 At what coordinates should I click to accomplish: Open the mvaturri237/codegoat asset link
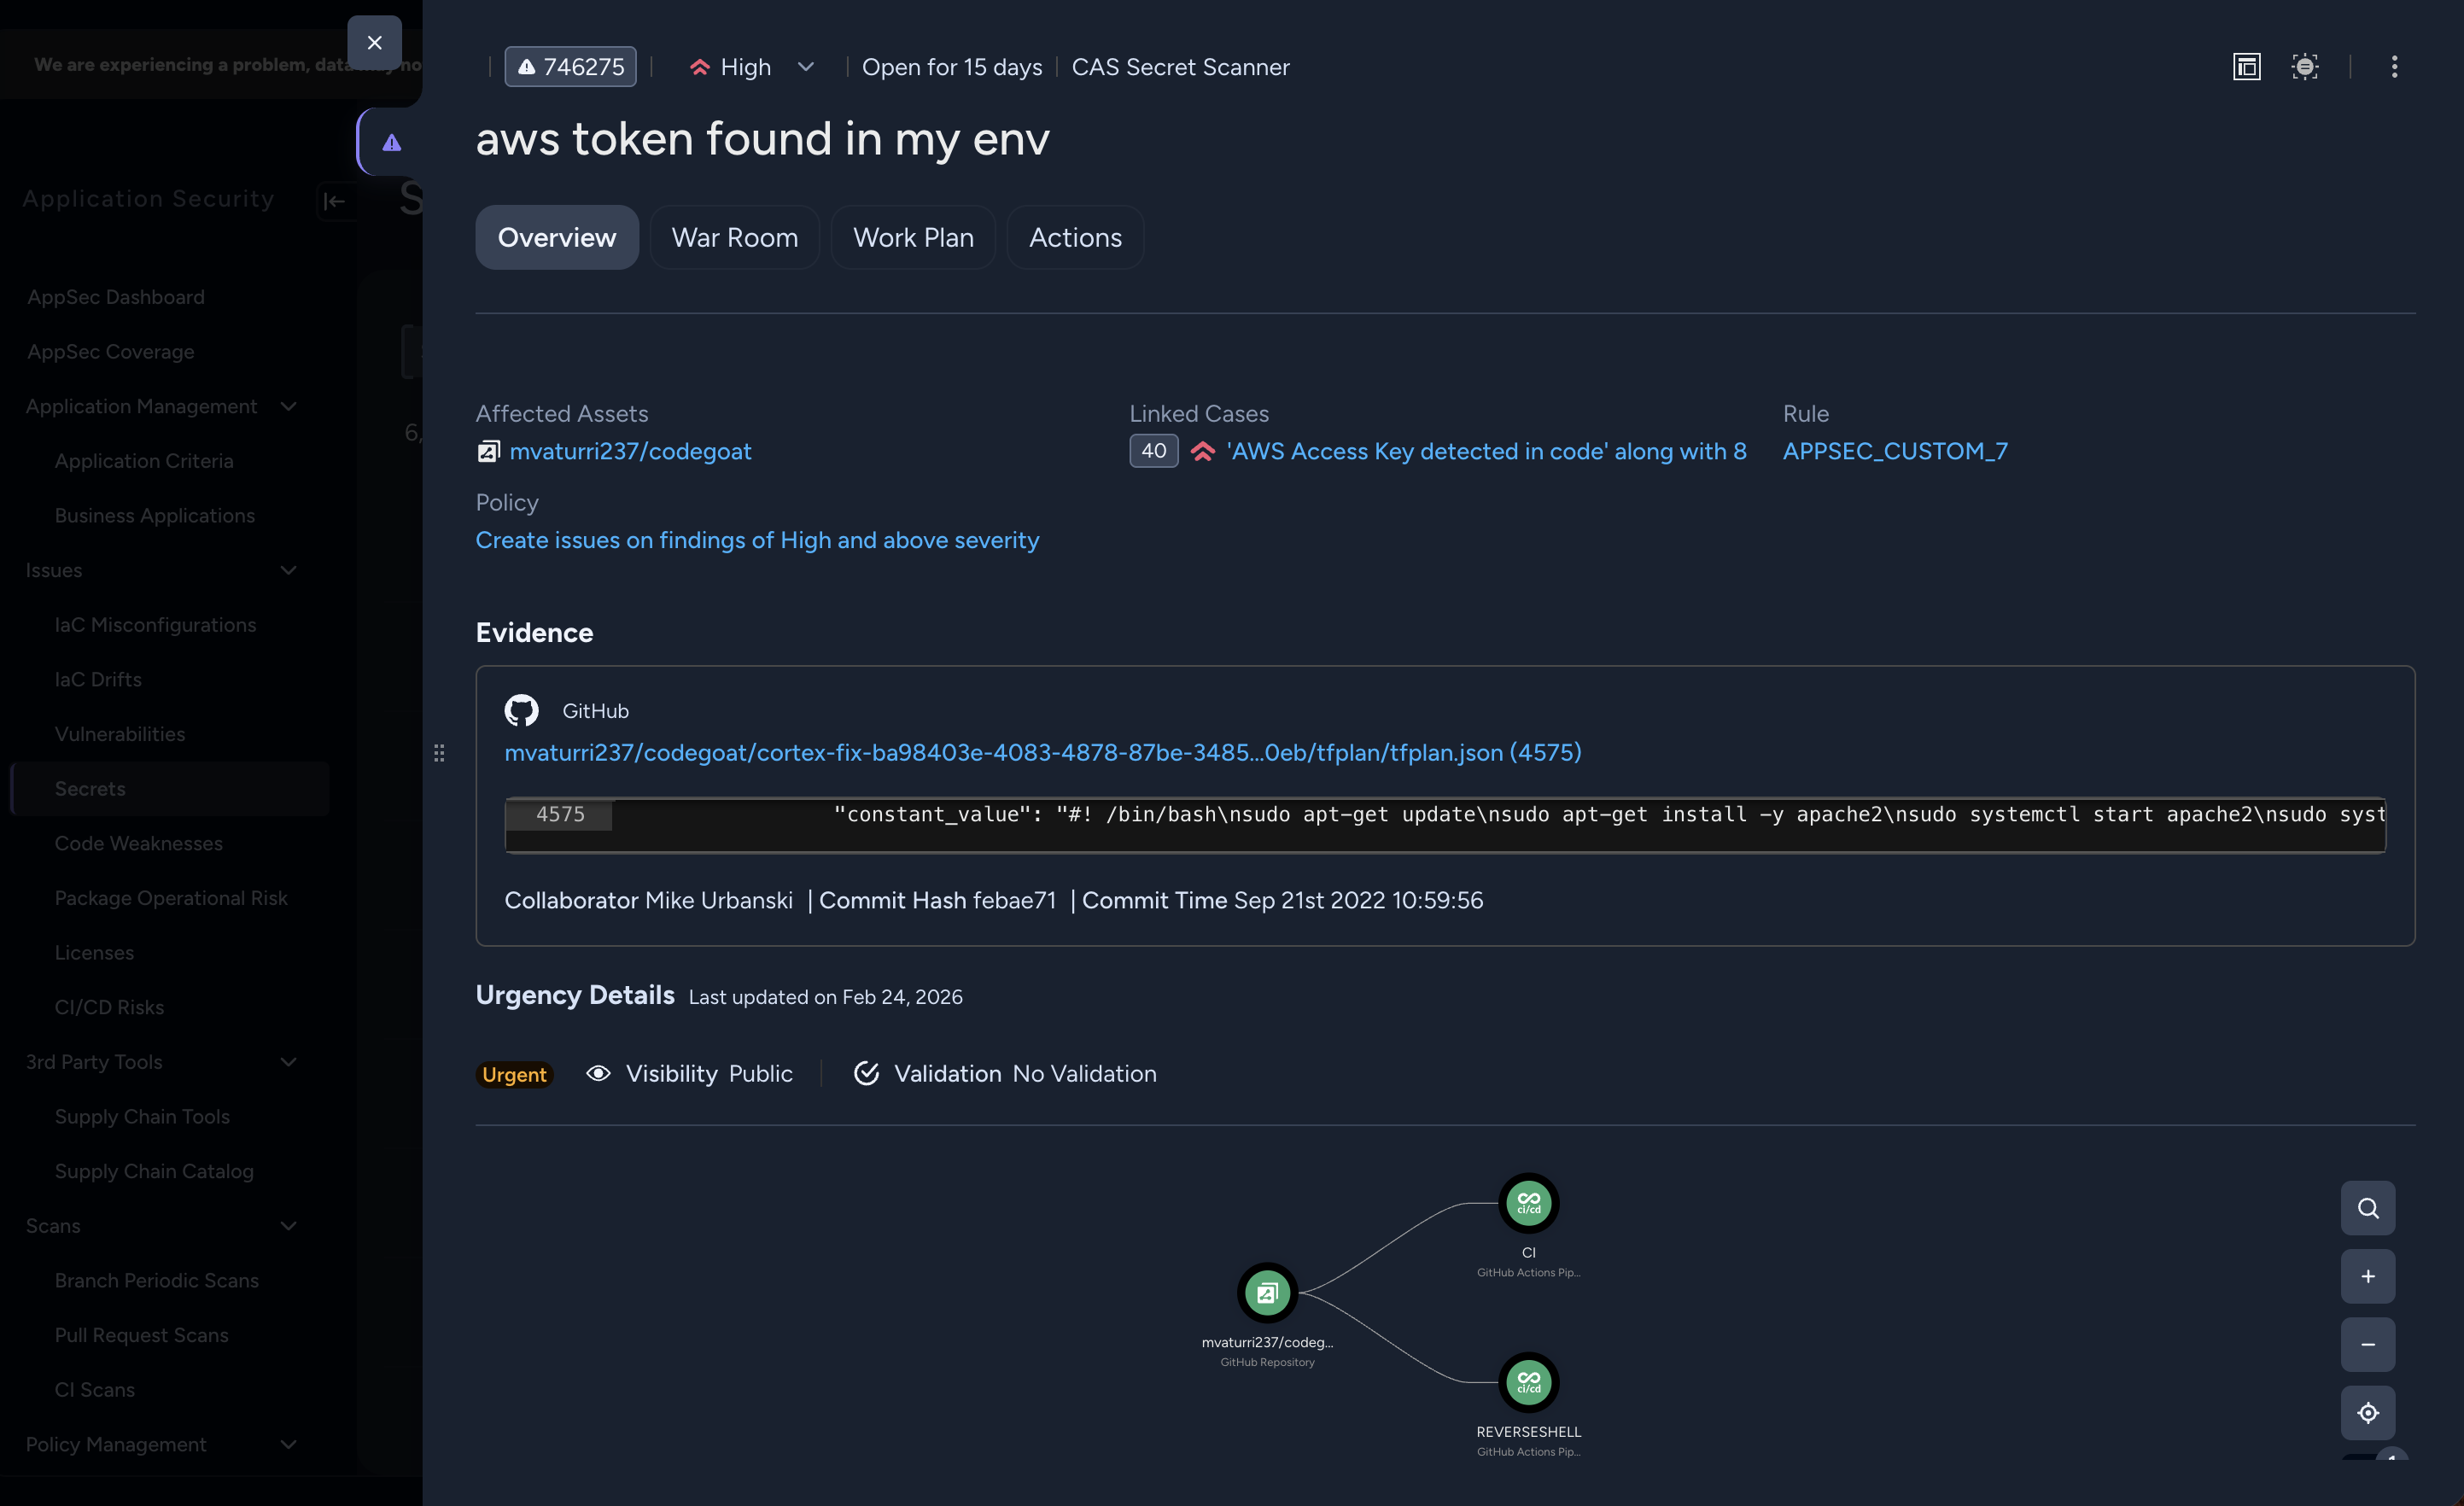631,451
